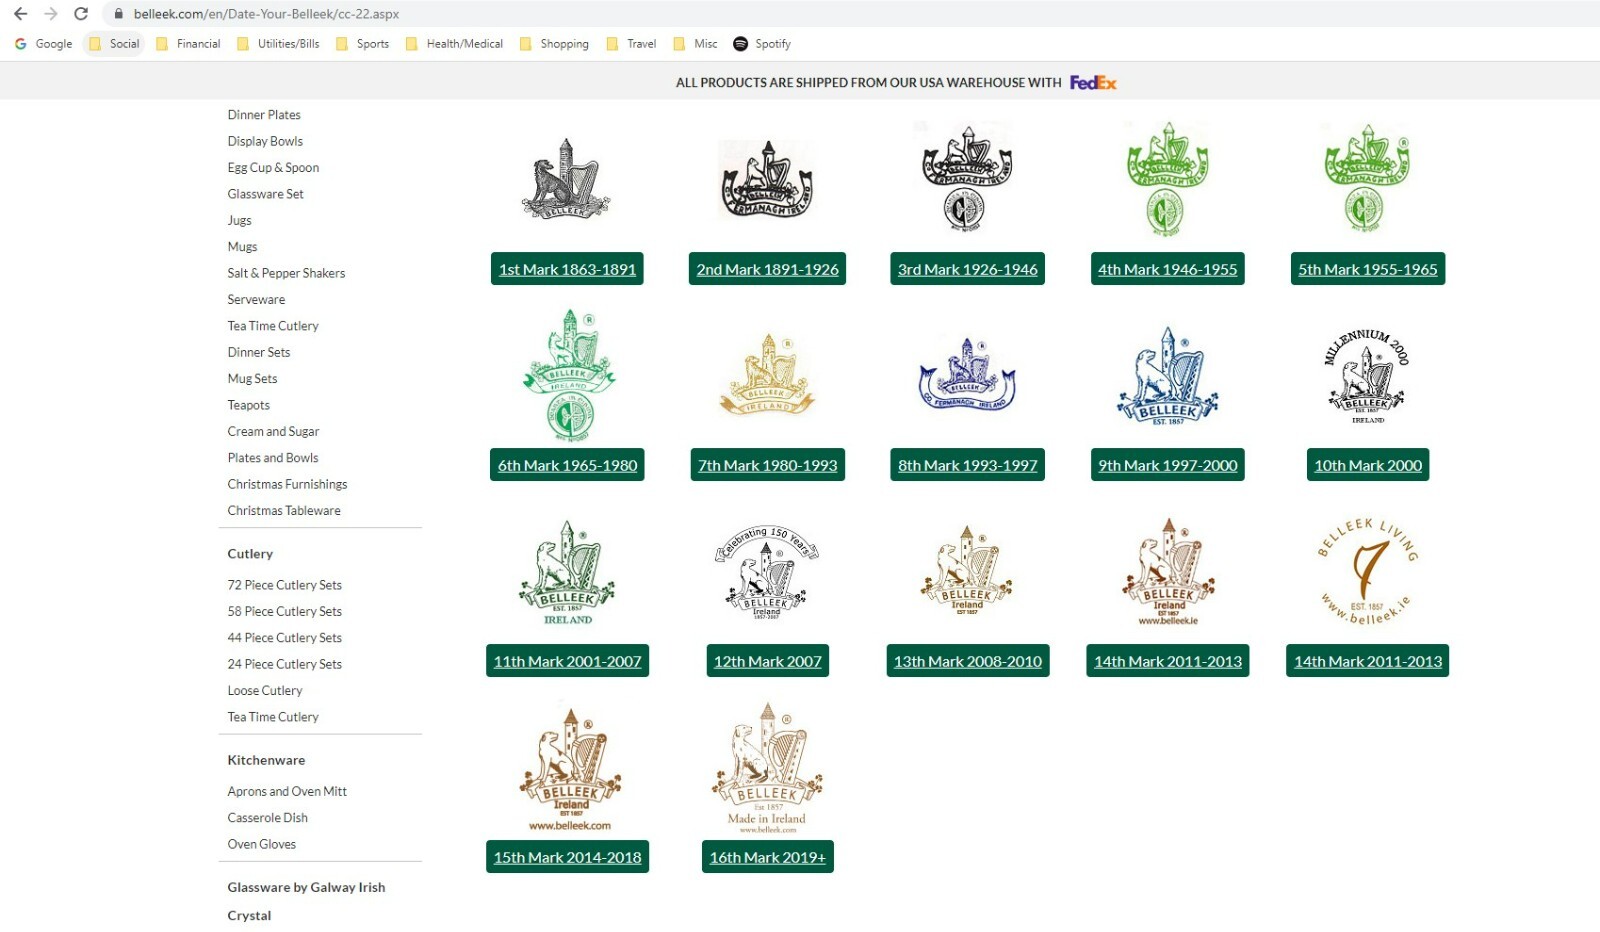
Task: Click the logo image above 13th Mark 2008-2010
Action: point(967,570)
